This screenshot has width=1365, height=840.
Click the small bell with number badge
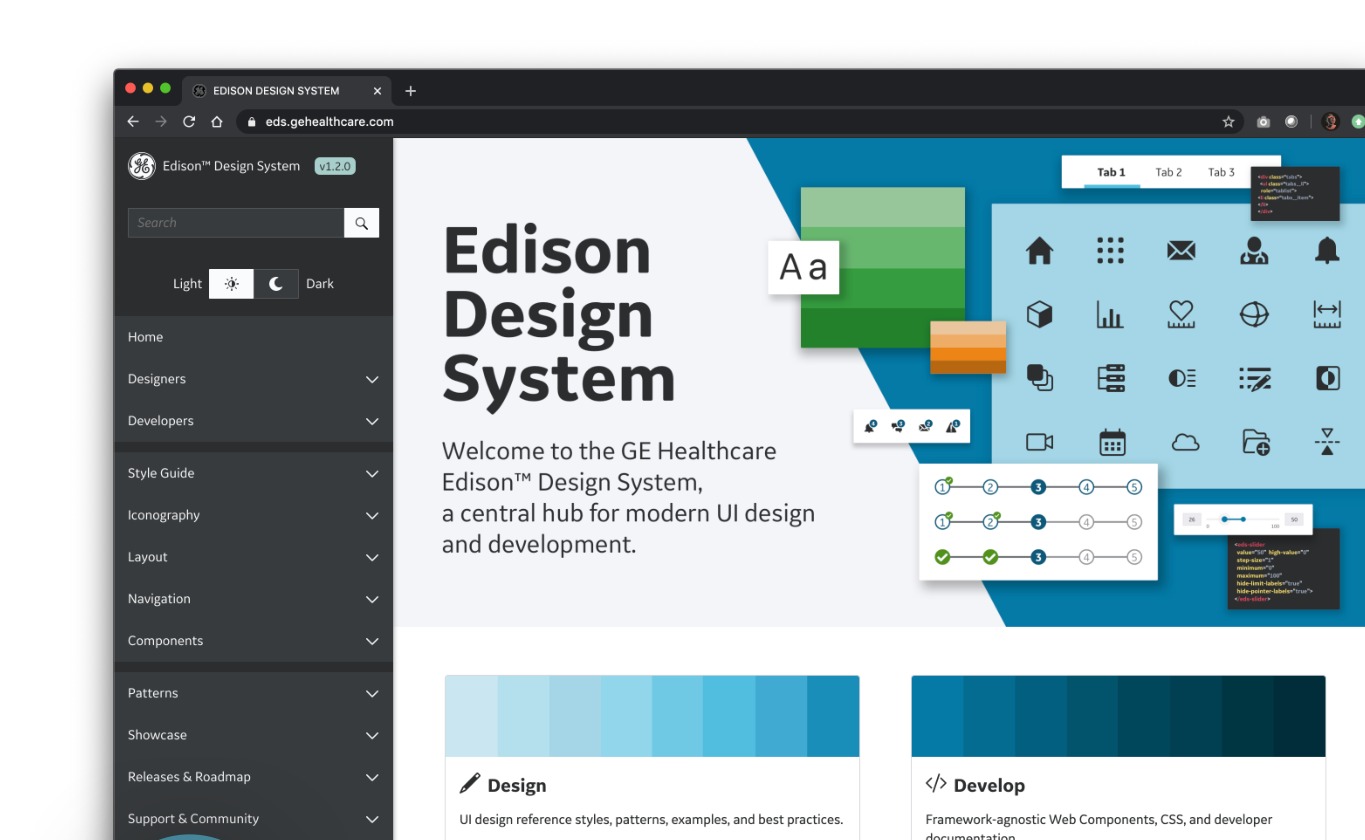870,426
